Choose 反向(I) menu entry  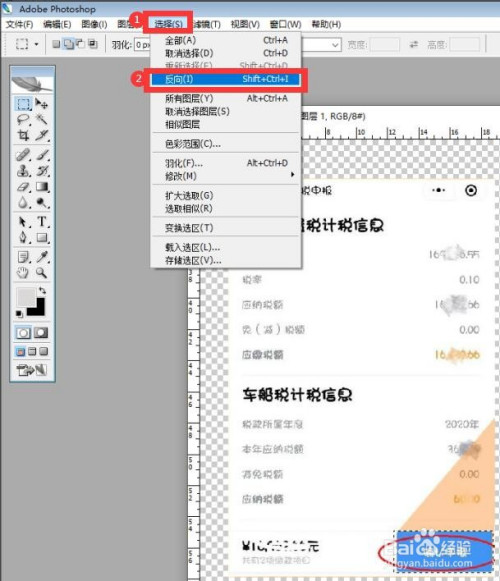point(226,79)
